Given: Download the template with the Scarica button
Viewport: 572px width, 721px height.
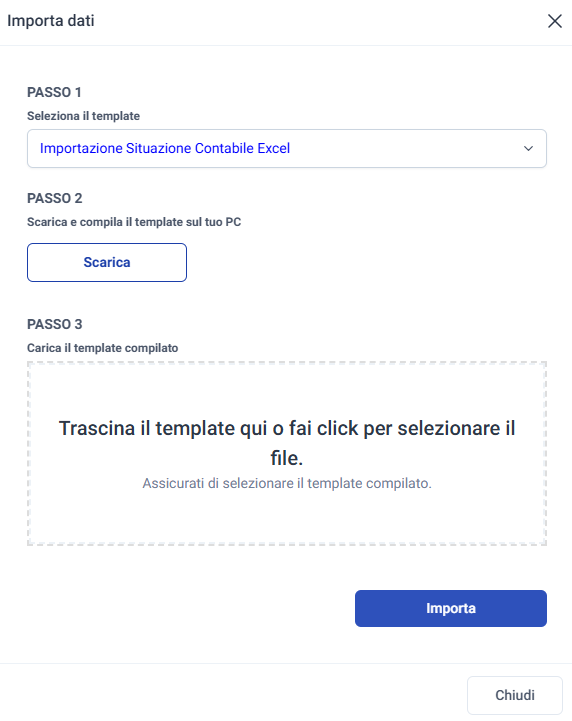Looking at the screenshot, I should 107,263.
